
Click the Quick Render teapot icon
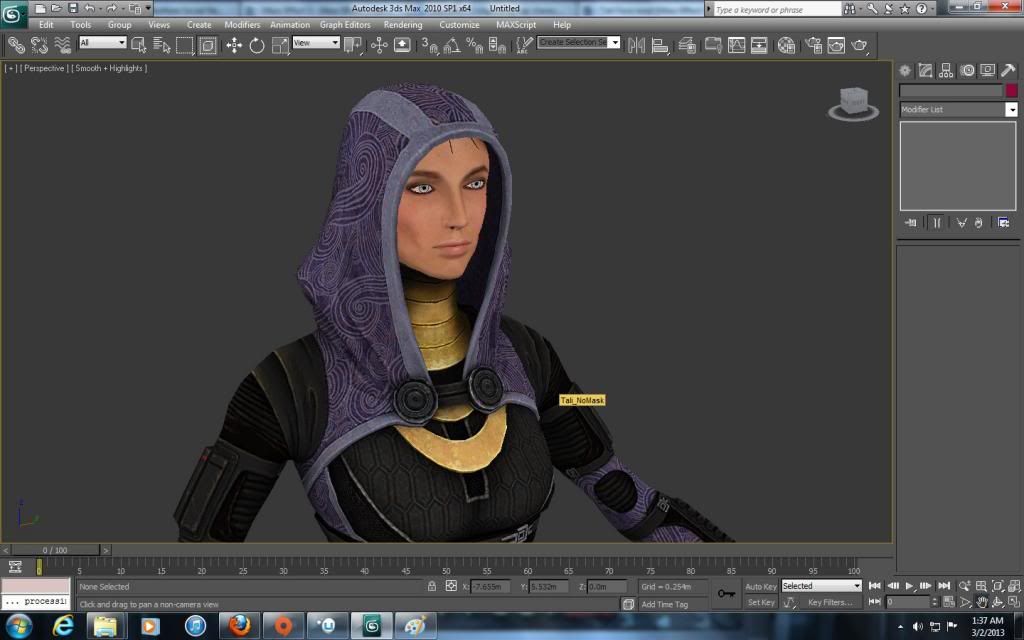858,45
